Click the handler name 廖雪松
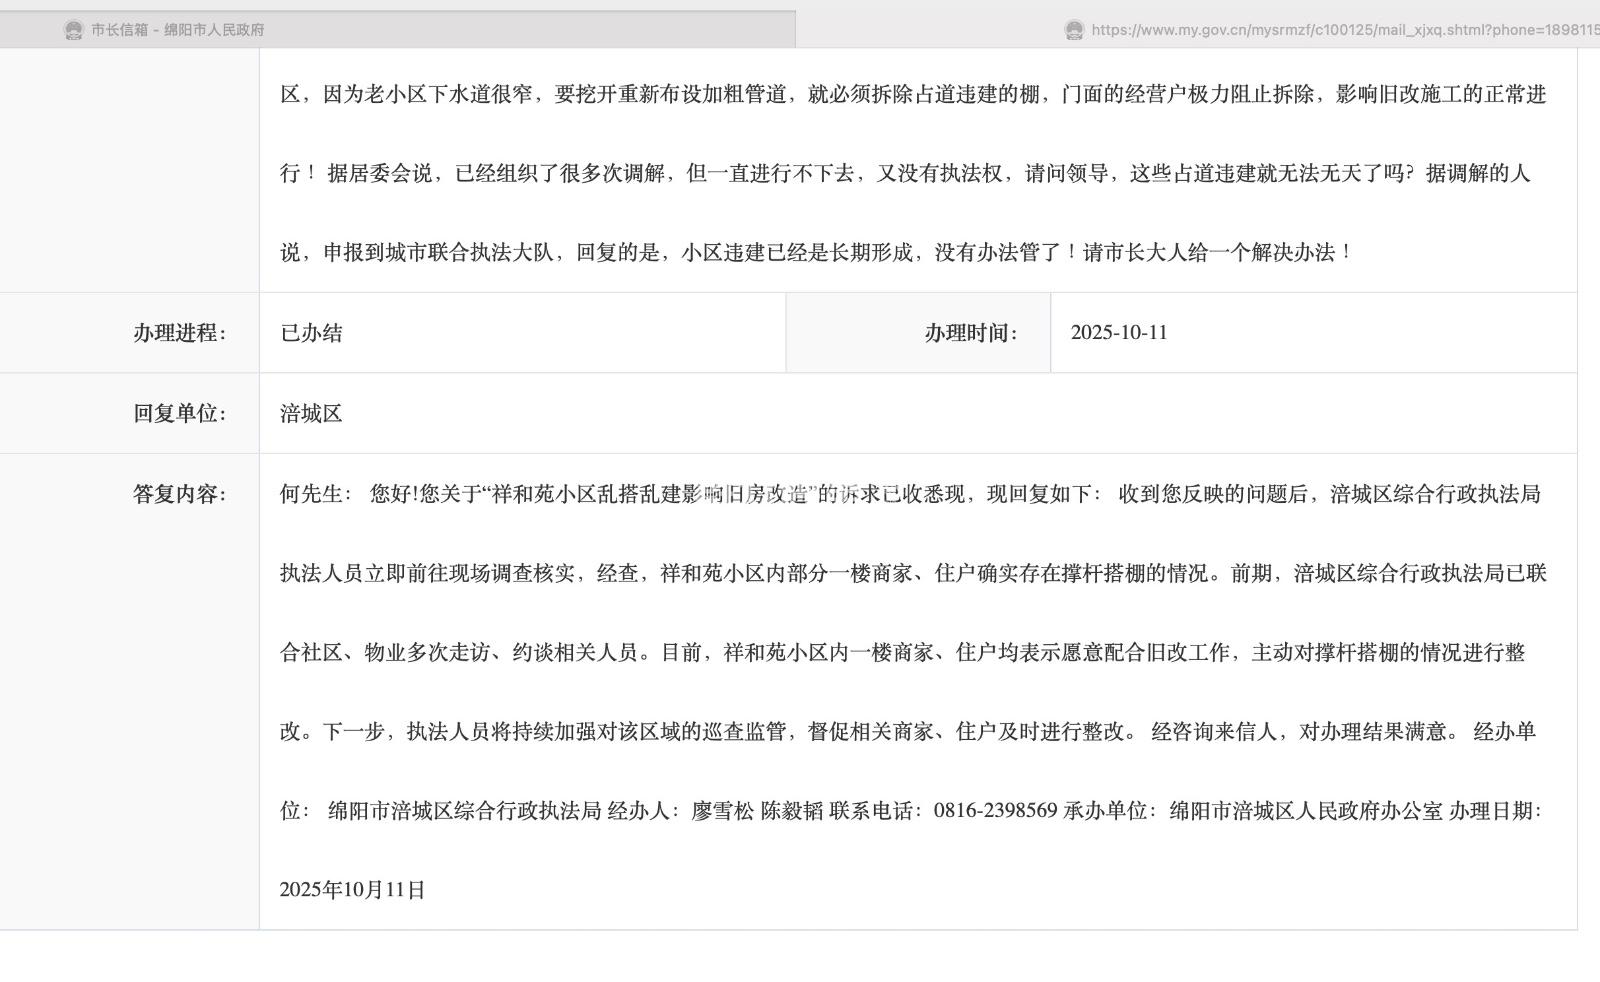The image size is (1600, 982). point(722,811)
